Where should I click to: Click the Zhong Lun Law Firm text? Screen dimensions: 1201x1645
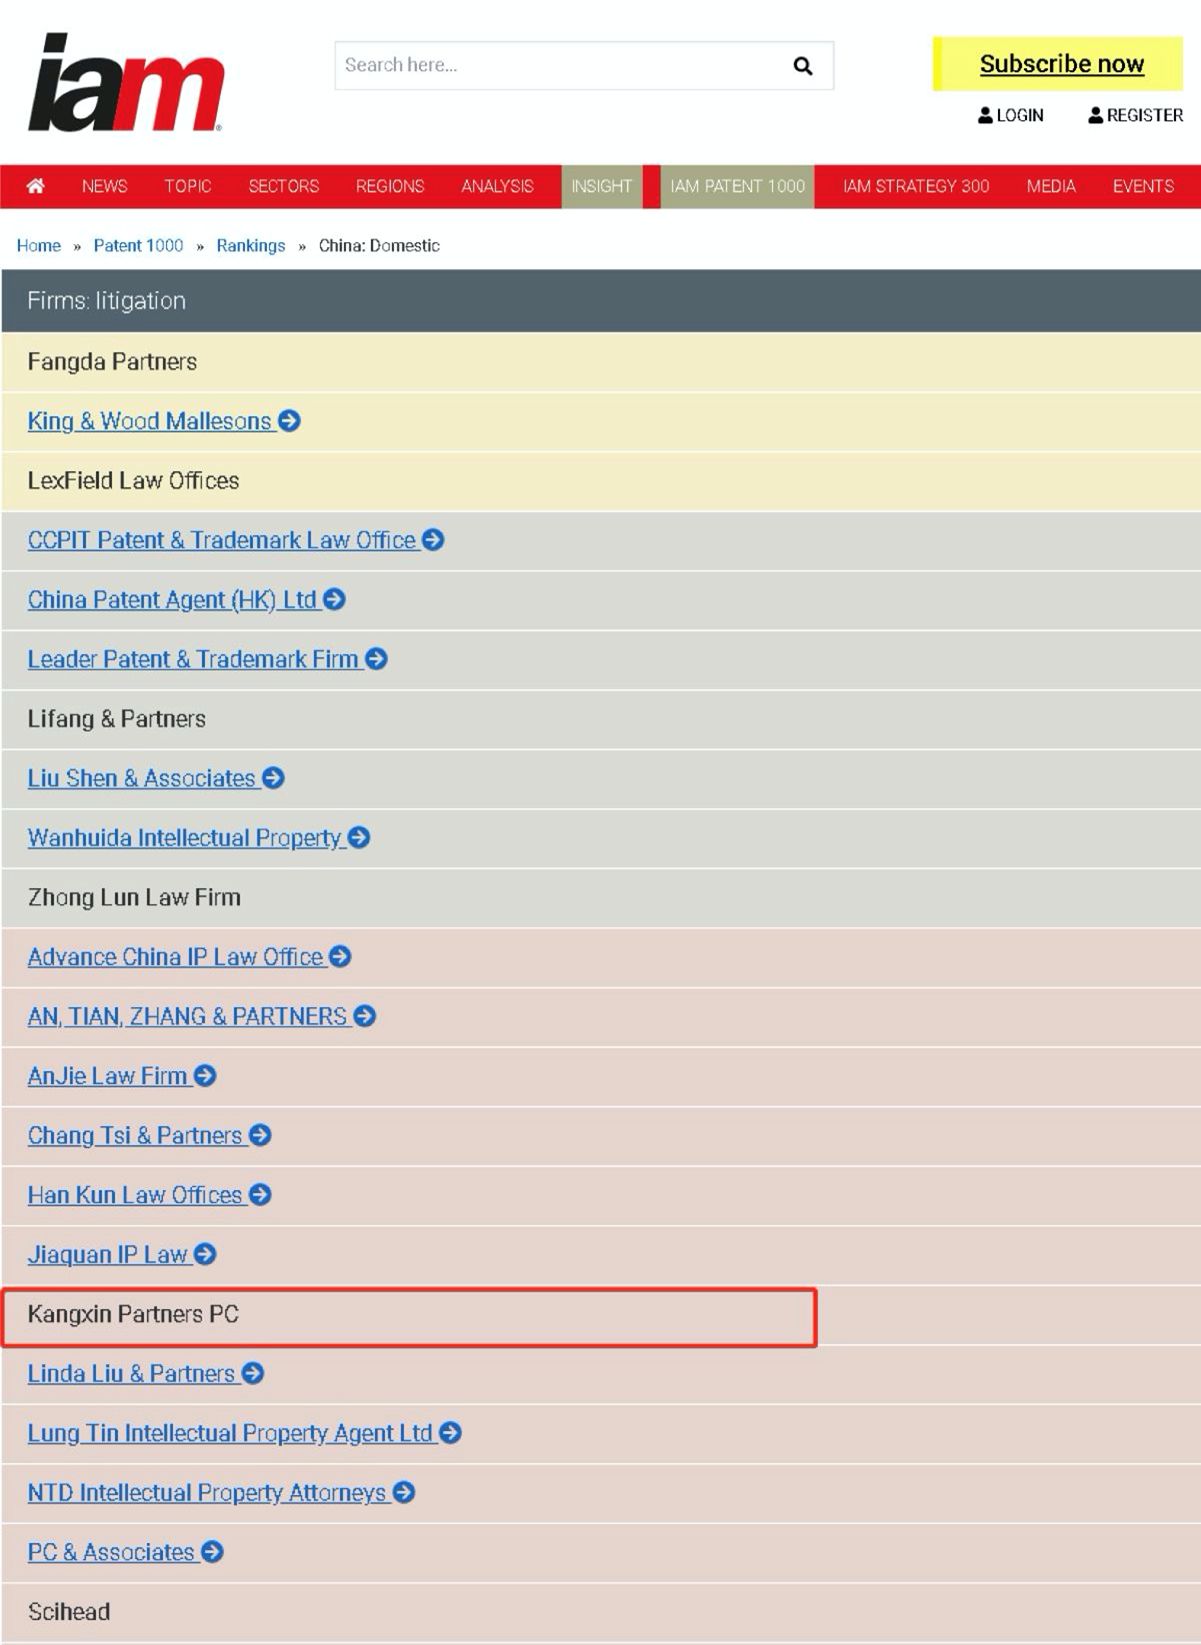click(134, 897)
